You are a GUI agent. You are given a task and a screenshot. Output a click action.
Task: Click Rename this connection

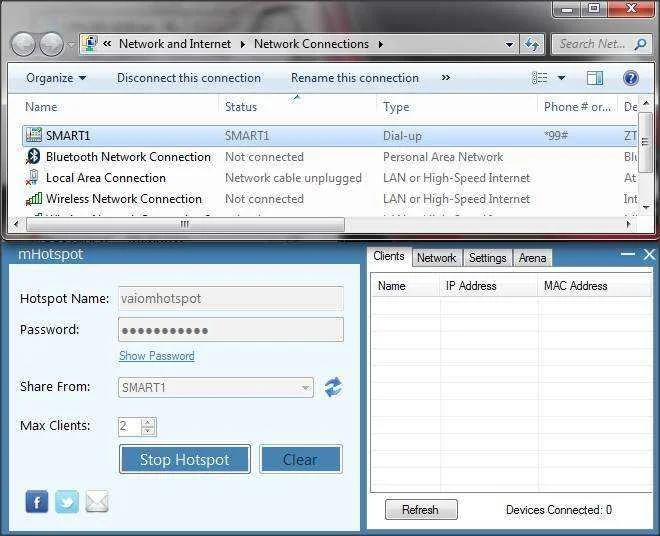coord(355,78)
